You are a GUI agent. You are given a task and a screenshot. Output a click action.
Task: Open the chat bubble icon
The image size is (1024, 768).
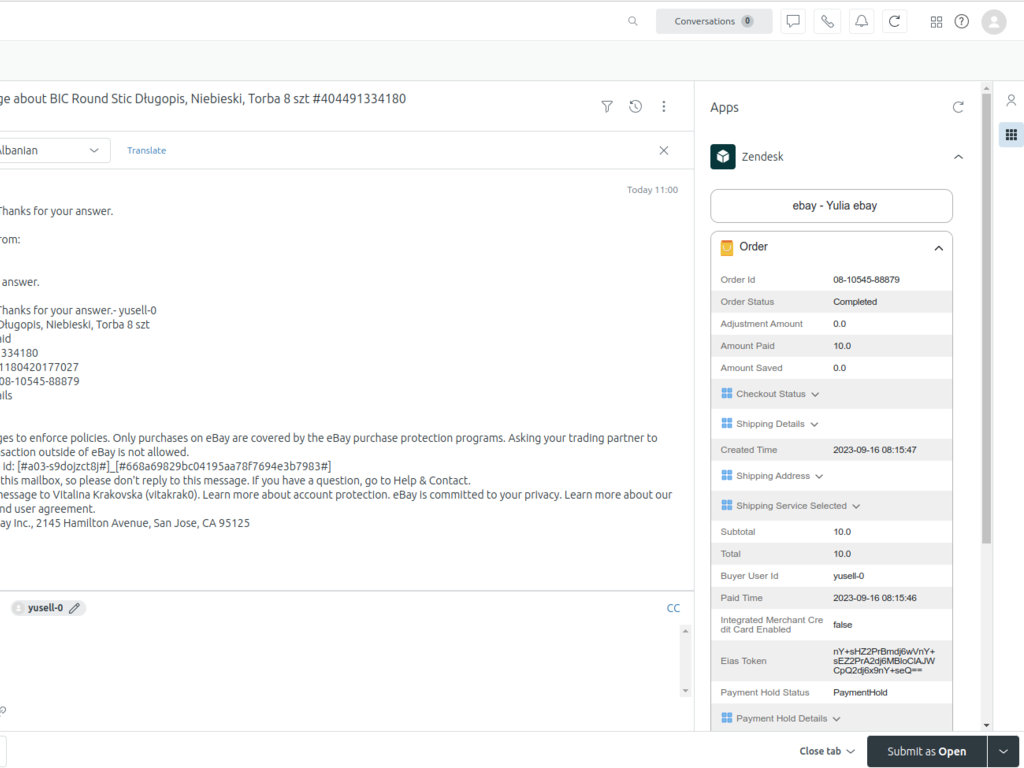pos(793,21)
